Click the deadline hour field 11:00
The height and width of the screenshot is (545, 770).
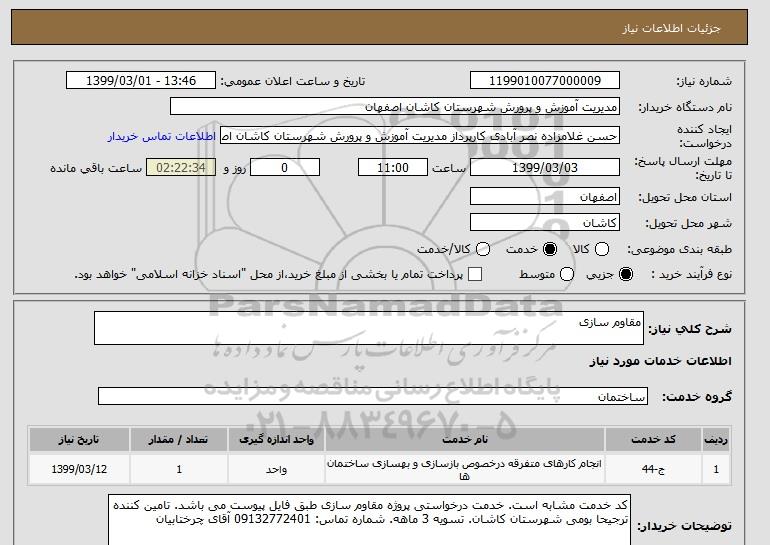pos(393,167)
